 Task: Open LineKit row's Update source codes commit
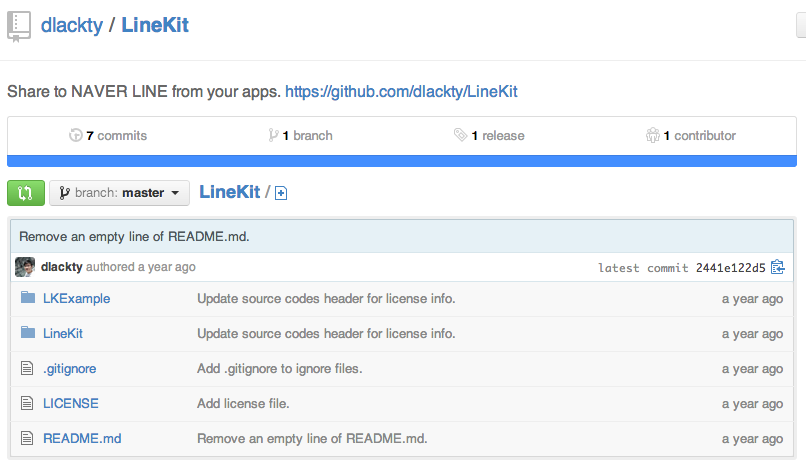(x=326, y=333)
